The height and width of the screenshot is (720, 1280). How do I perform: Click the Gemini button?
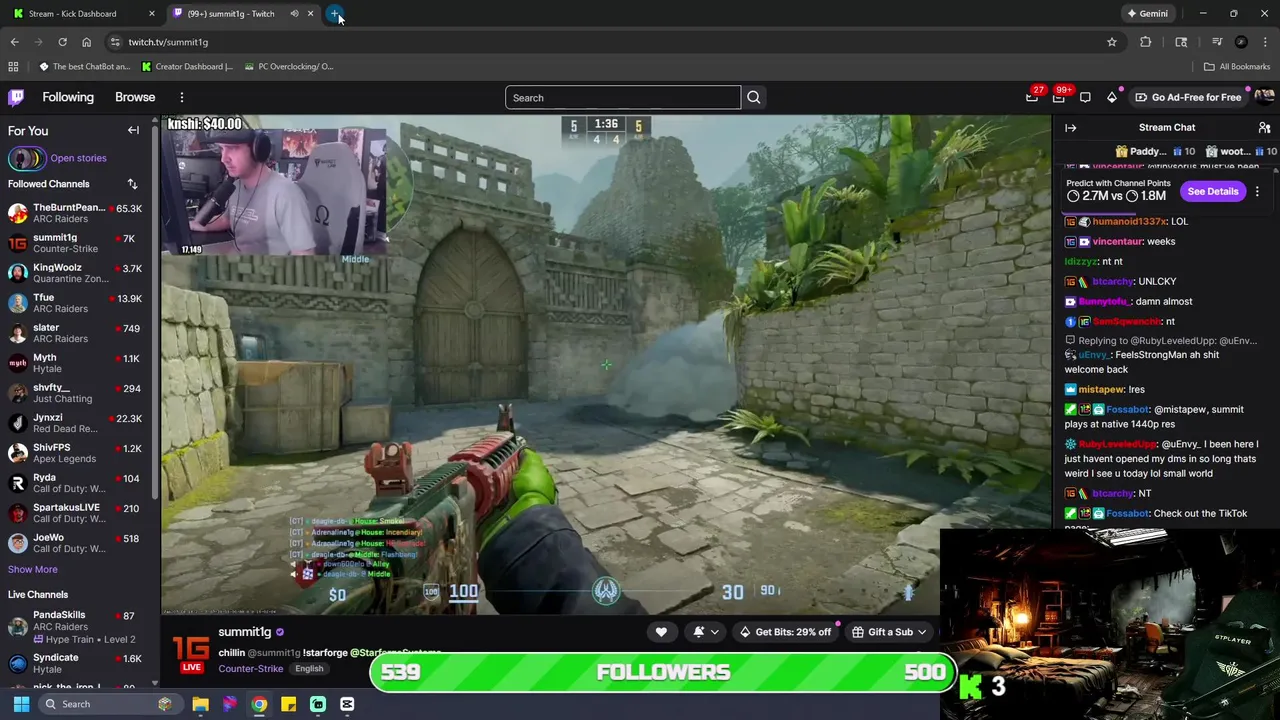(x=1148, y=14)
